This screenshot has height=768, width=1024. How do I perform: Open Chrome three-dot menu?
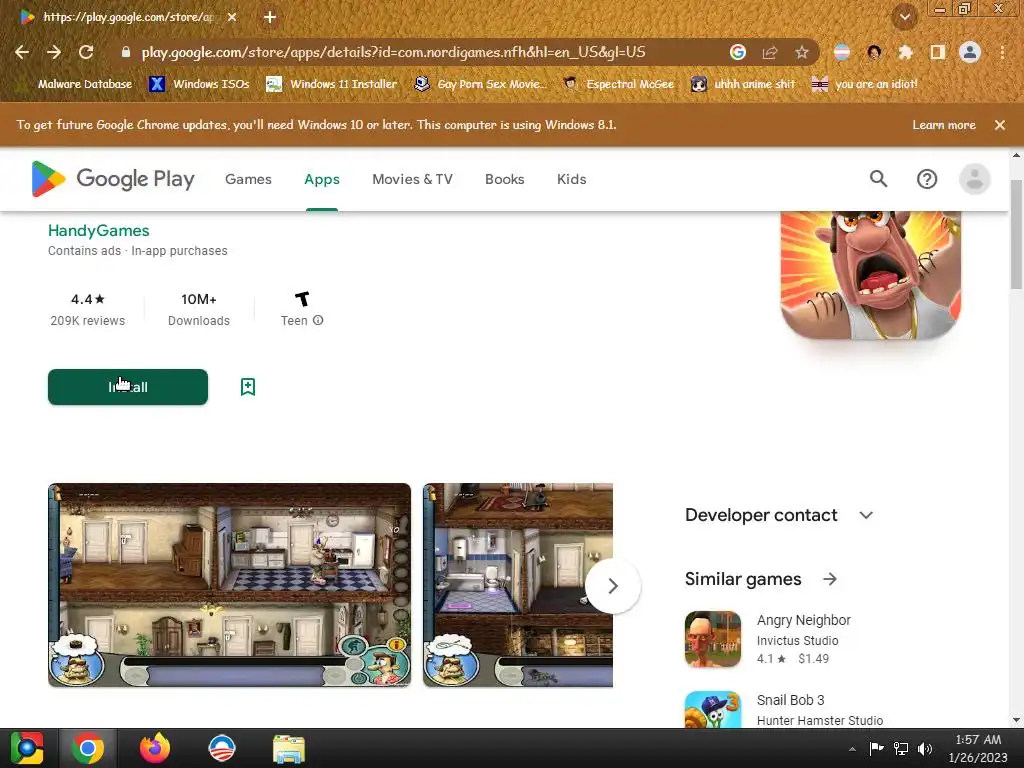pyautogui.click(x=1002, y=52)
